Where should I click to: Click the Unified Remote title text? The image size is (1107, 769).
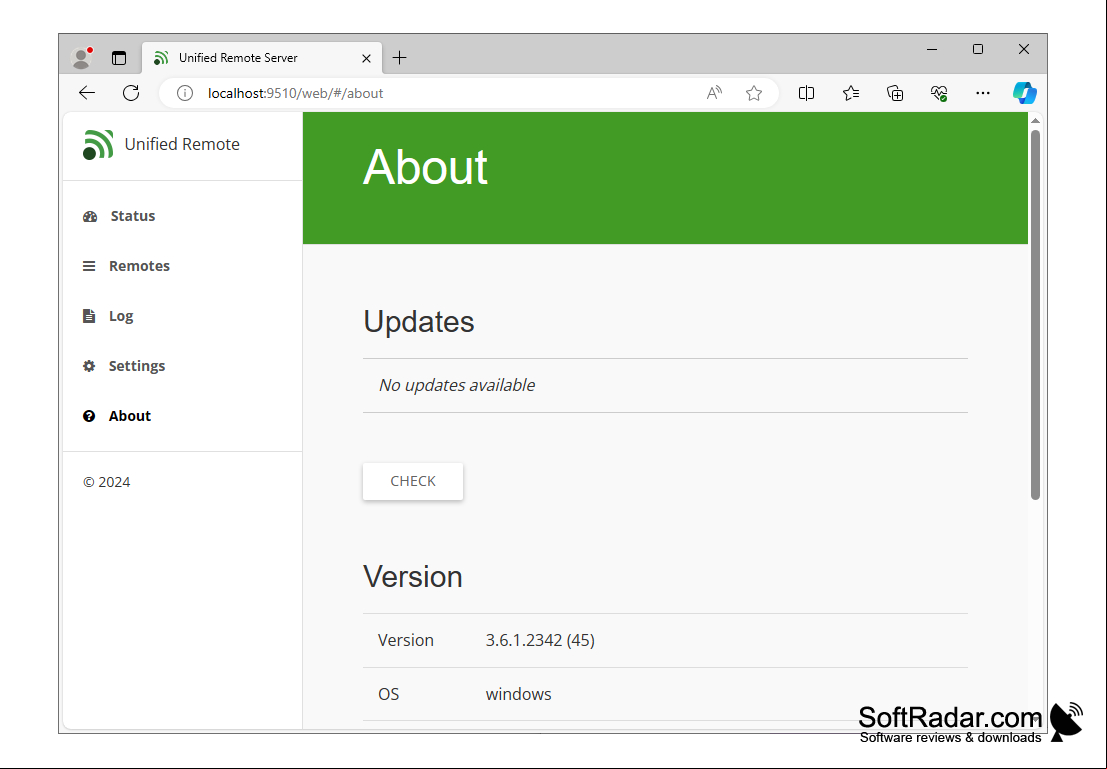[x=182, y=144]
